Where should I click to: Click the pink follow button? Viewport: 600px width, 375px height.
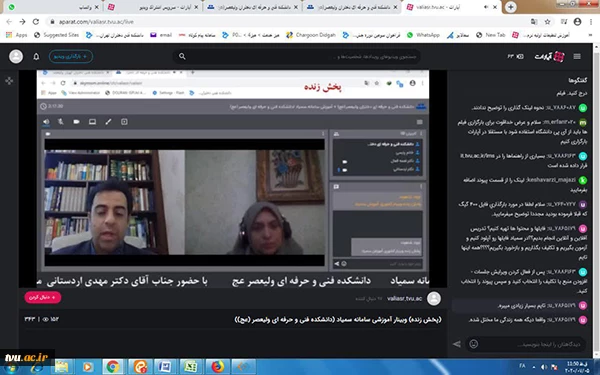pos(43,297)
